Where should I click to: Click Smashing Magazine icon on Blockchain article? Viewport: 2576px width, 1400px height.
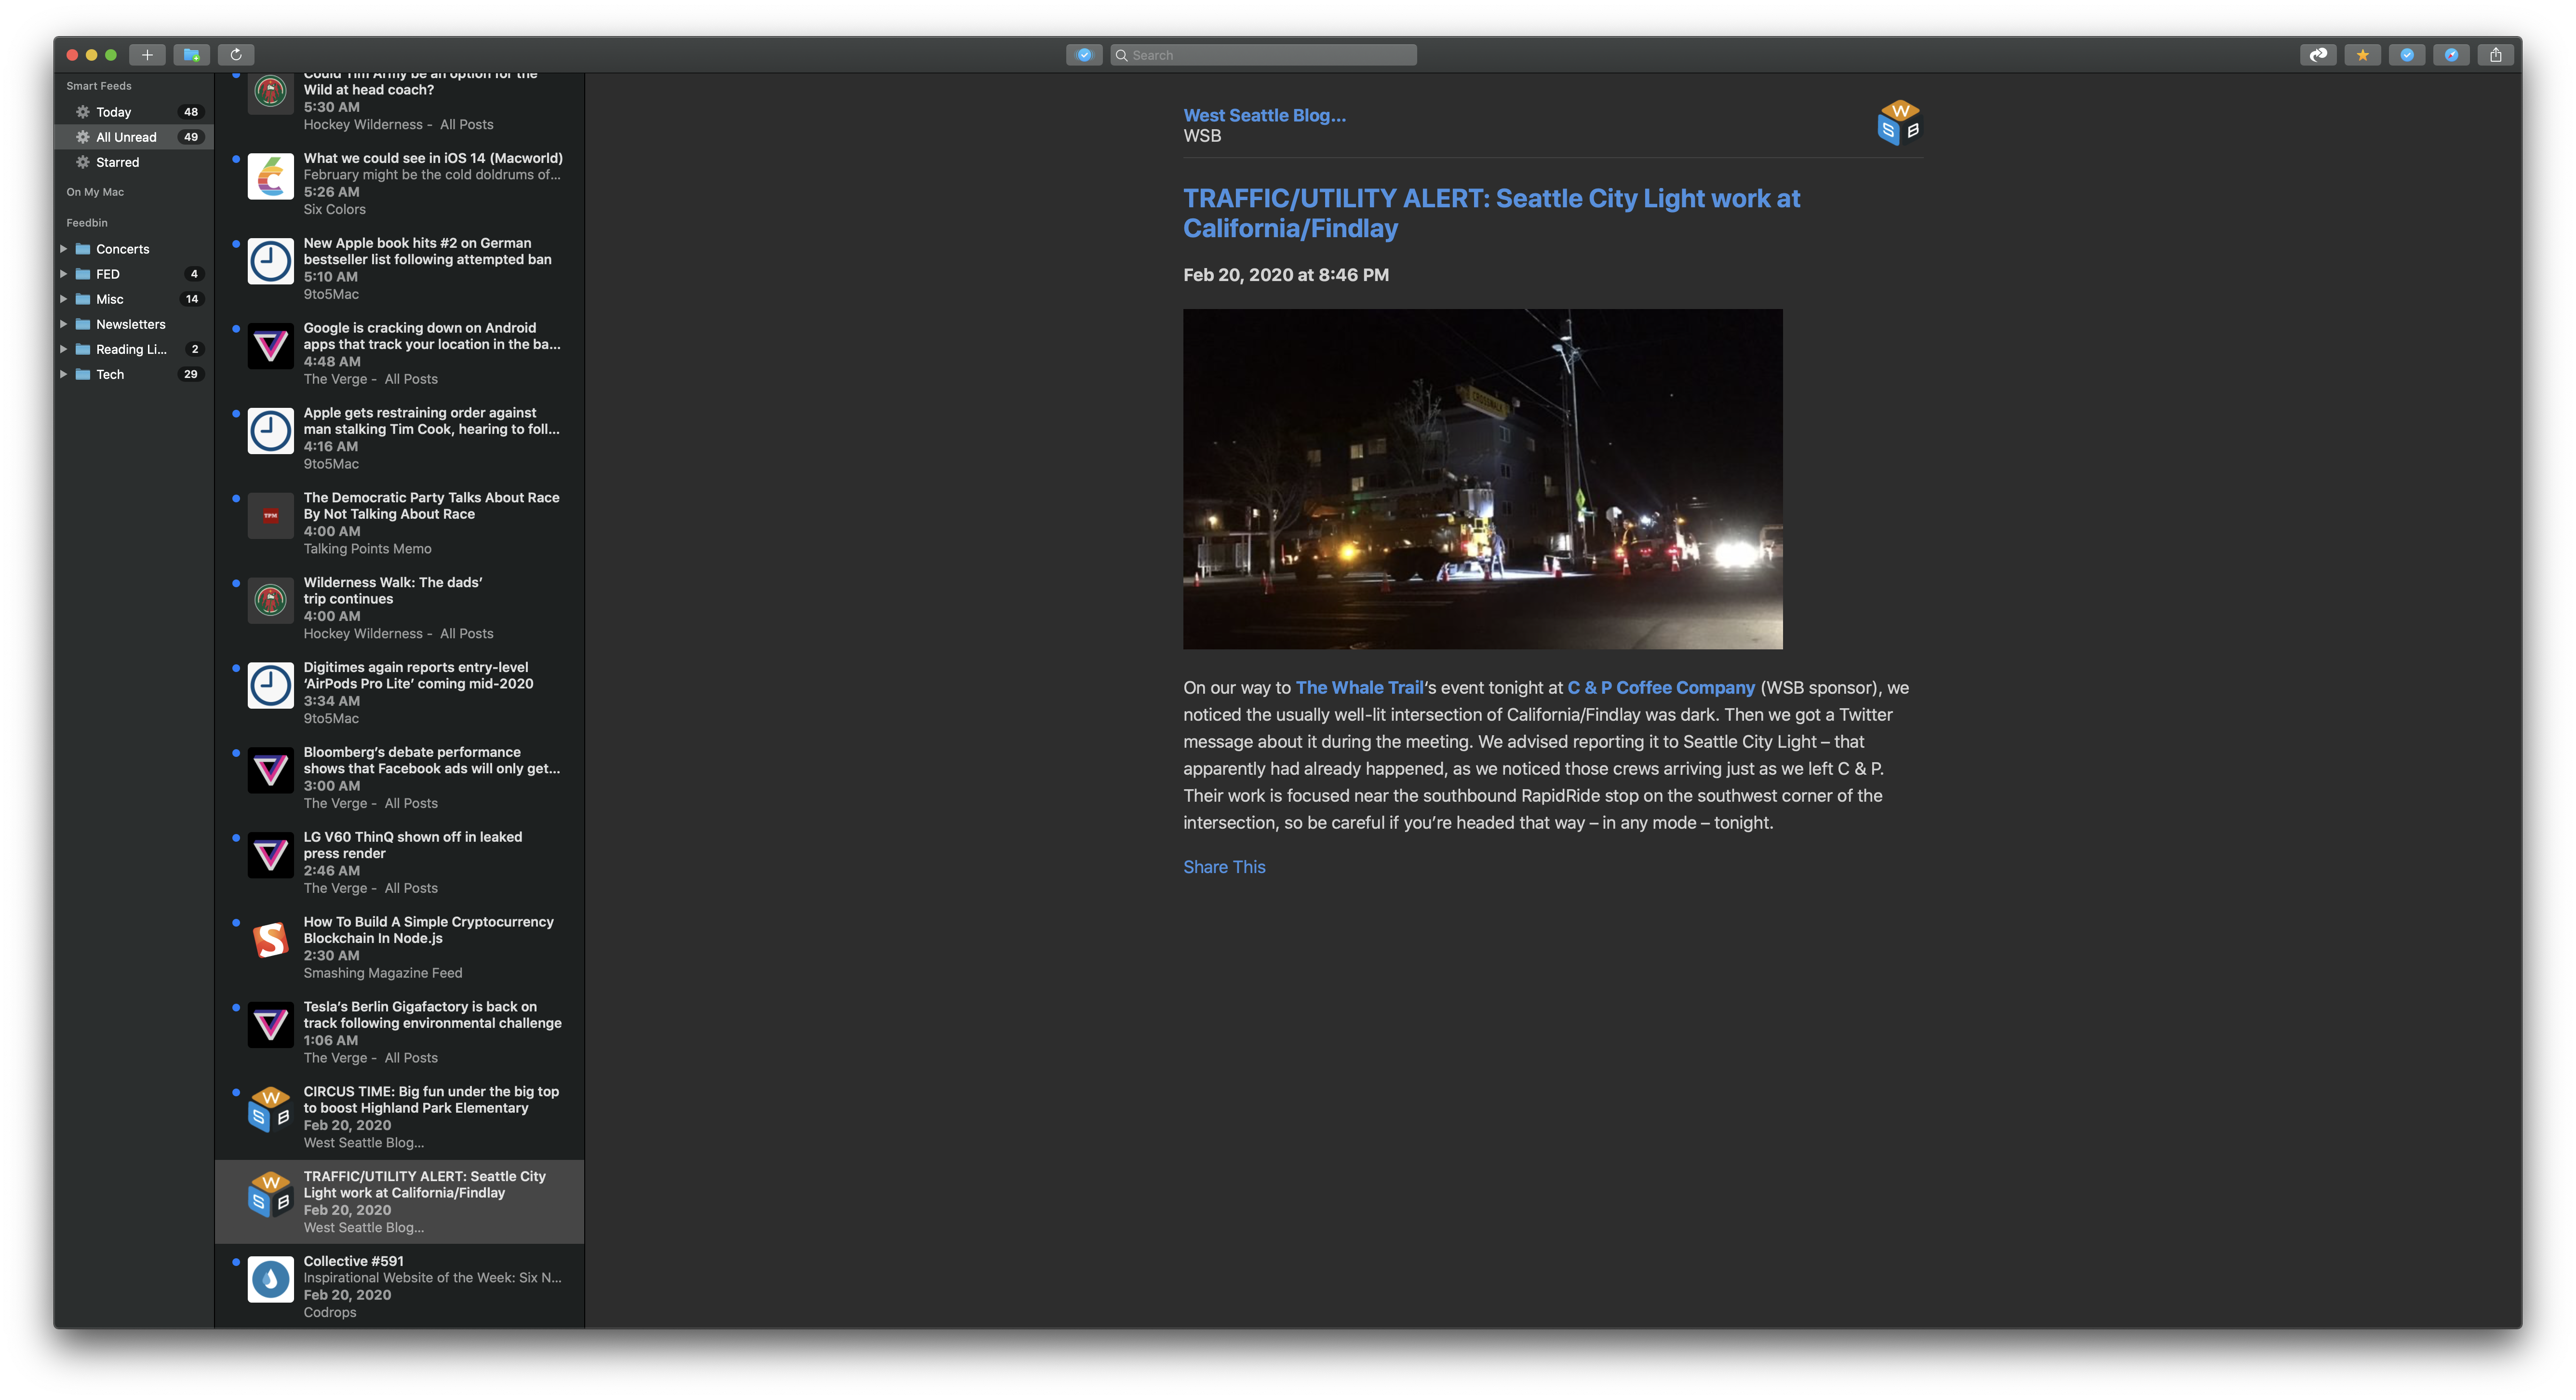click(x=270, y=940)
